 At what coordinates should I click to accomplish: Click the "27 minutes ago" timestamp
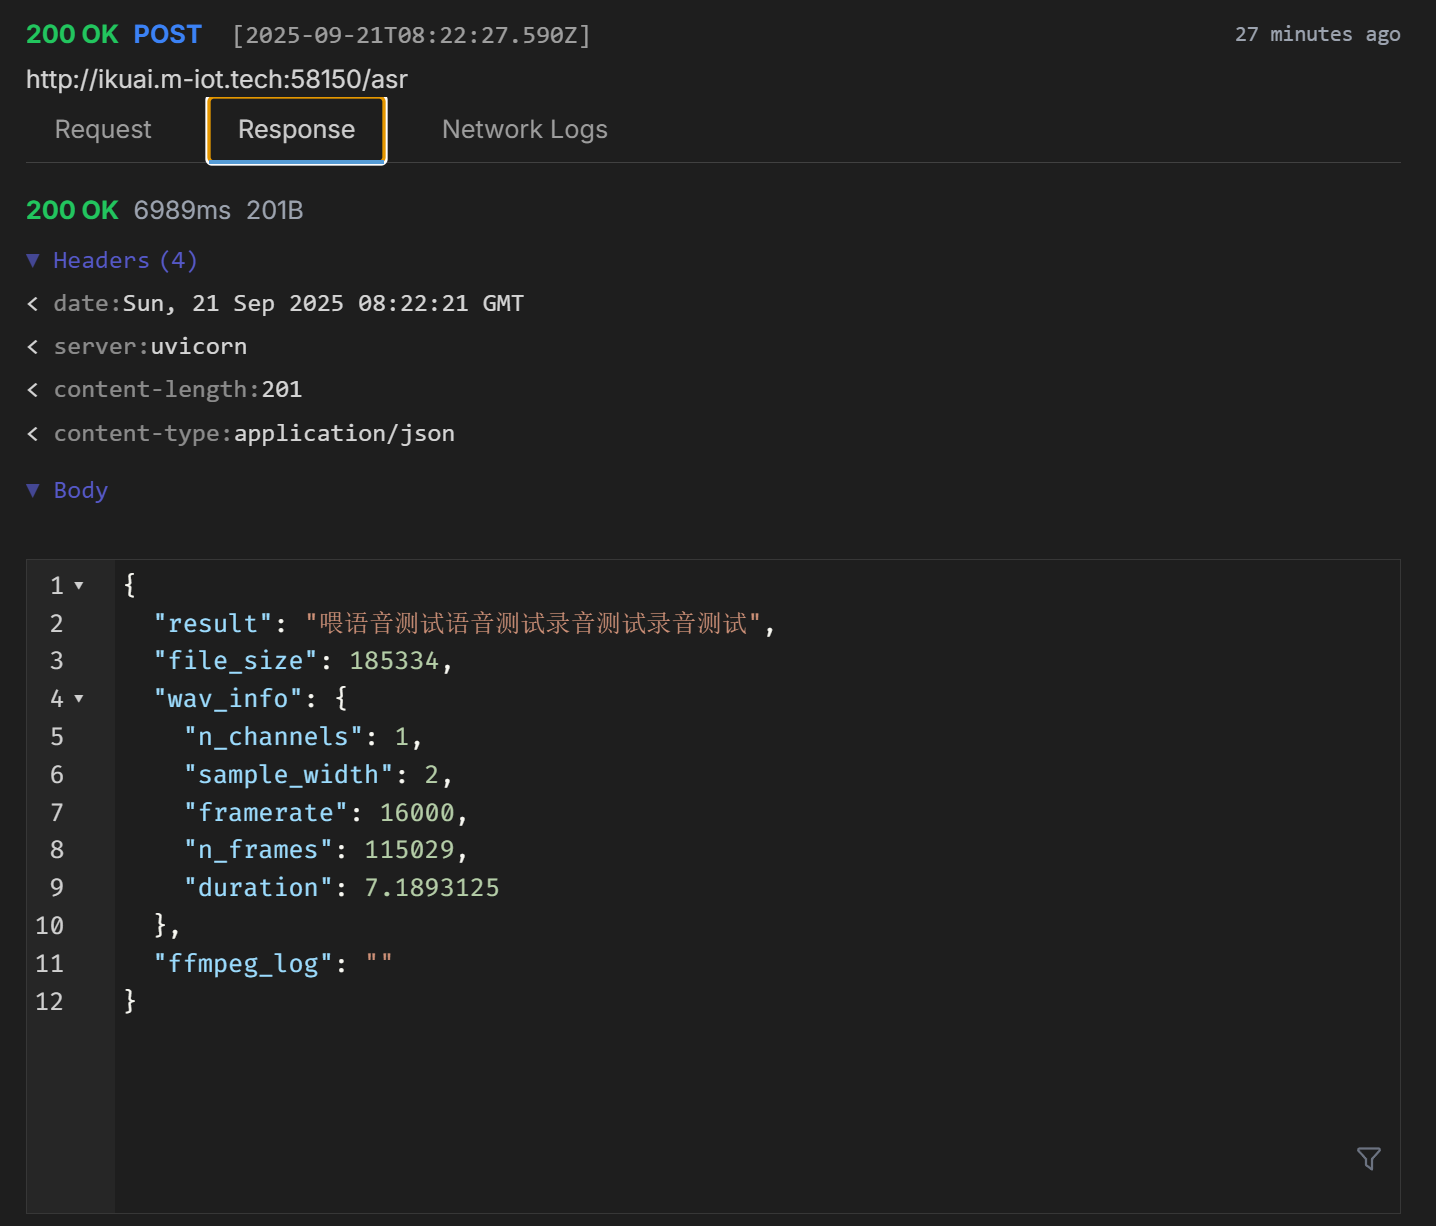[1317, 35]
